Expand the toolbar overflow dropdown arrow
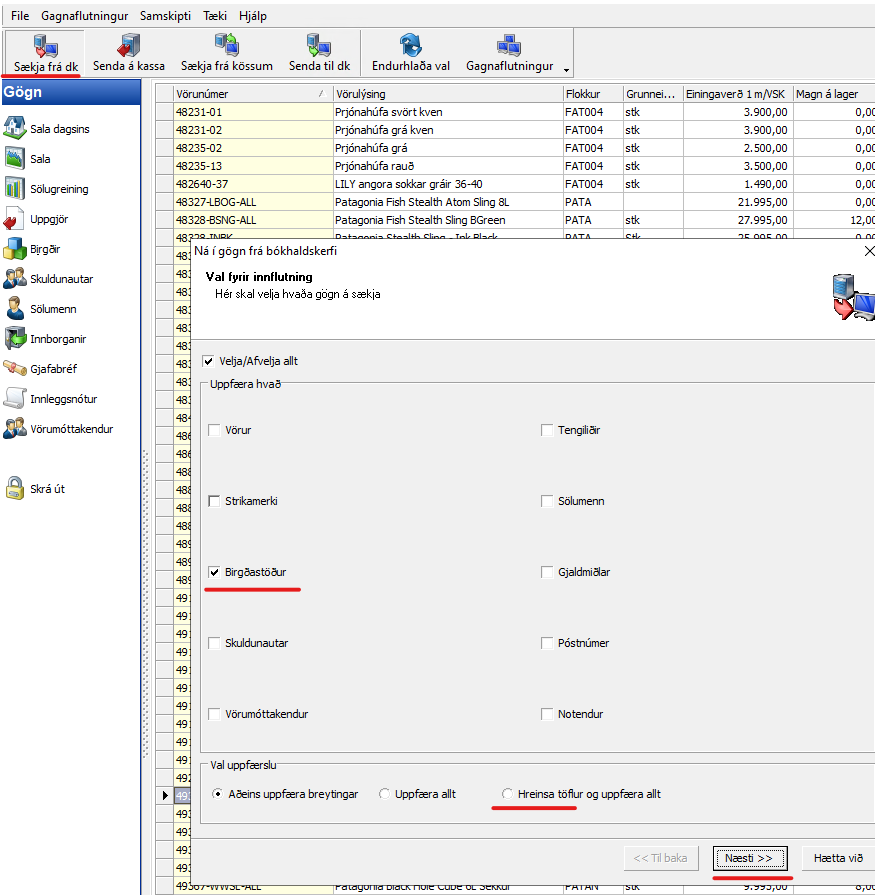The image size is (875, 895). [567, 70]
